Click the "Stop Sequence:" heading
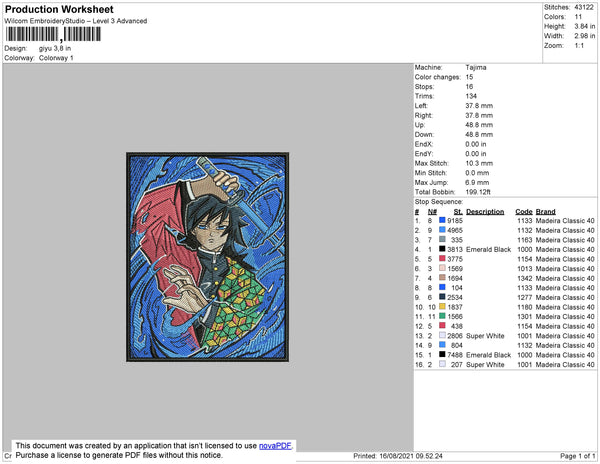600x464 pixels. tap(439, 202)
